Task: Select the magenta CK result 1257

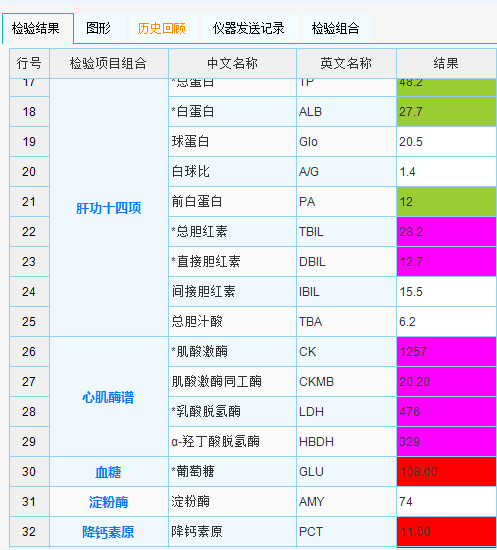Action: (446, 352)
